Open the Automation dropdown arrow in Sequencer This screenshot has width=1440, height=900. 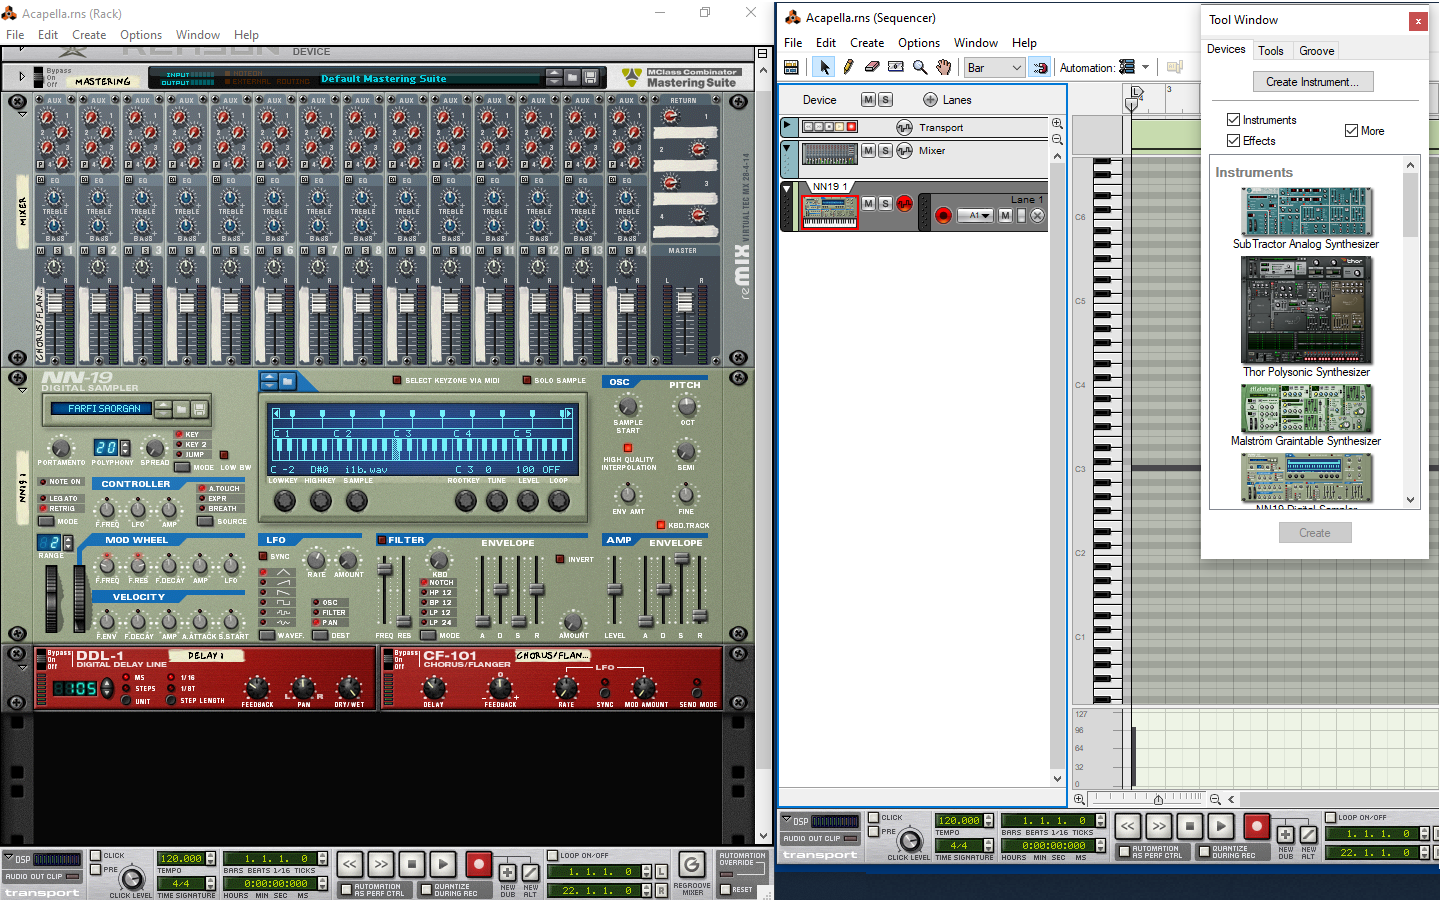(1146, 68)
